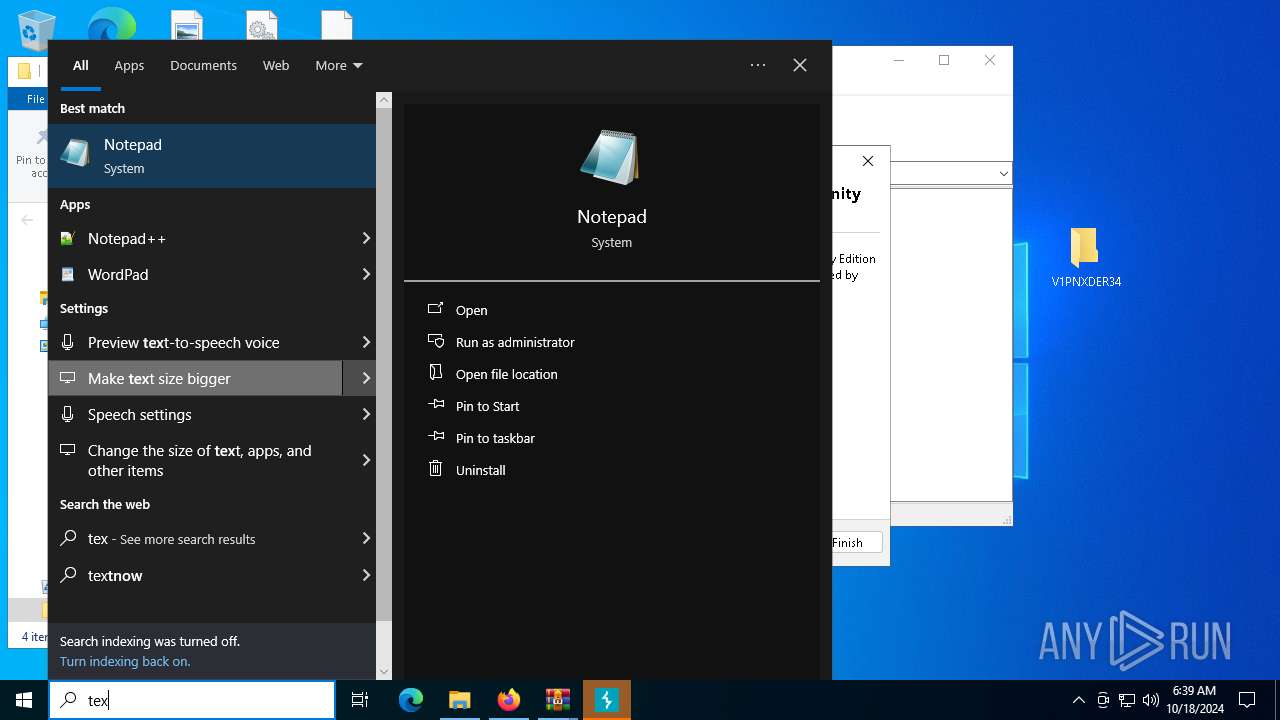Open Preview text-to-speech voice setting
Screen dimensions: 1280x720
click(x=195, y=342)
